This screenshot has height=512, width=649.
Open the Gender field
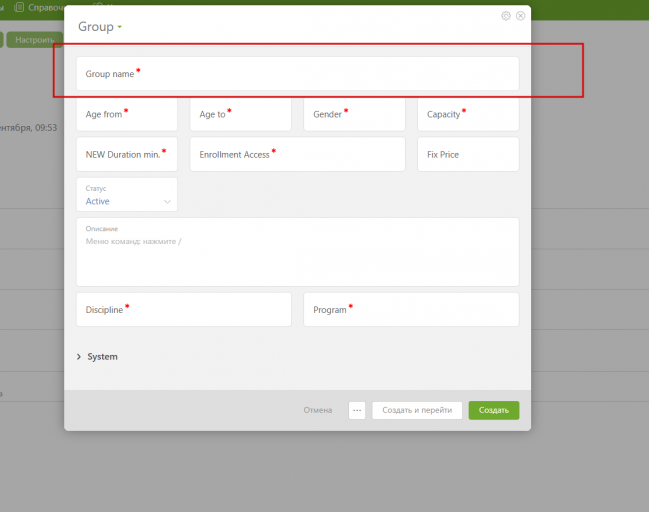pyautogui.click(x=354, y=114)
